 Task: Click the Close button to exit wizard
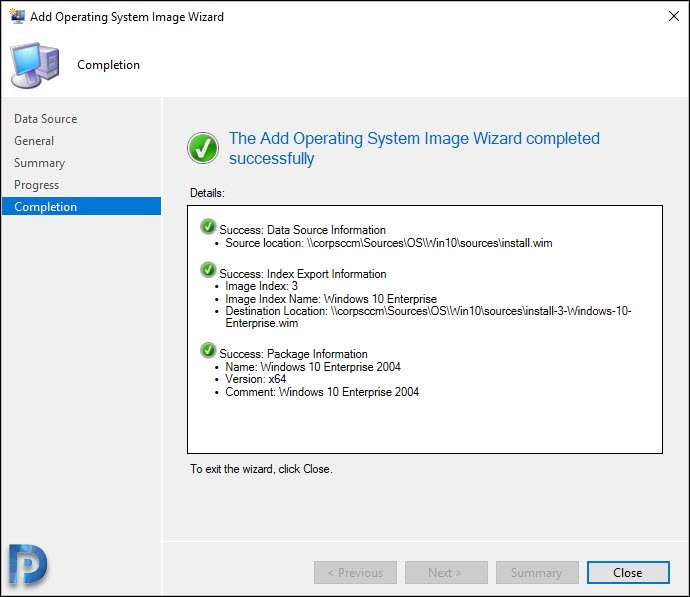pyautogui.click(x=628, y=572)
